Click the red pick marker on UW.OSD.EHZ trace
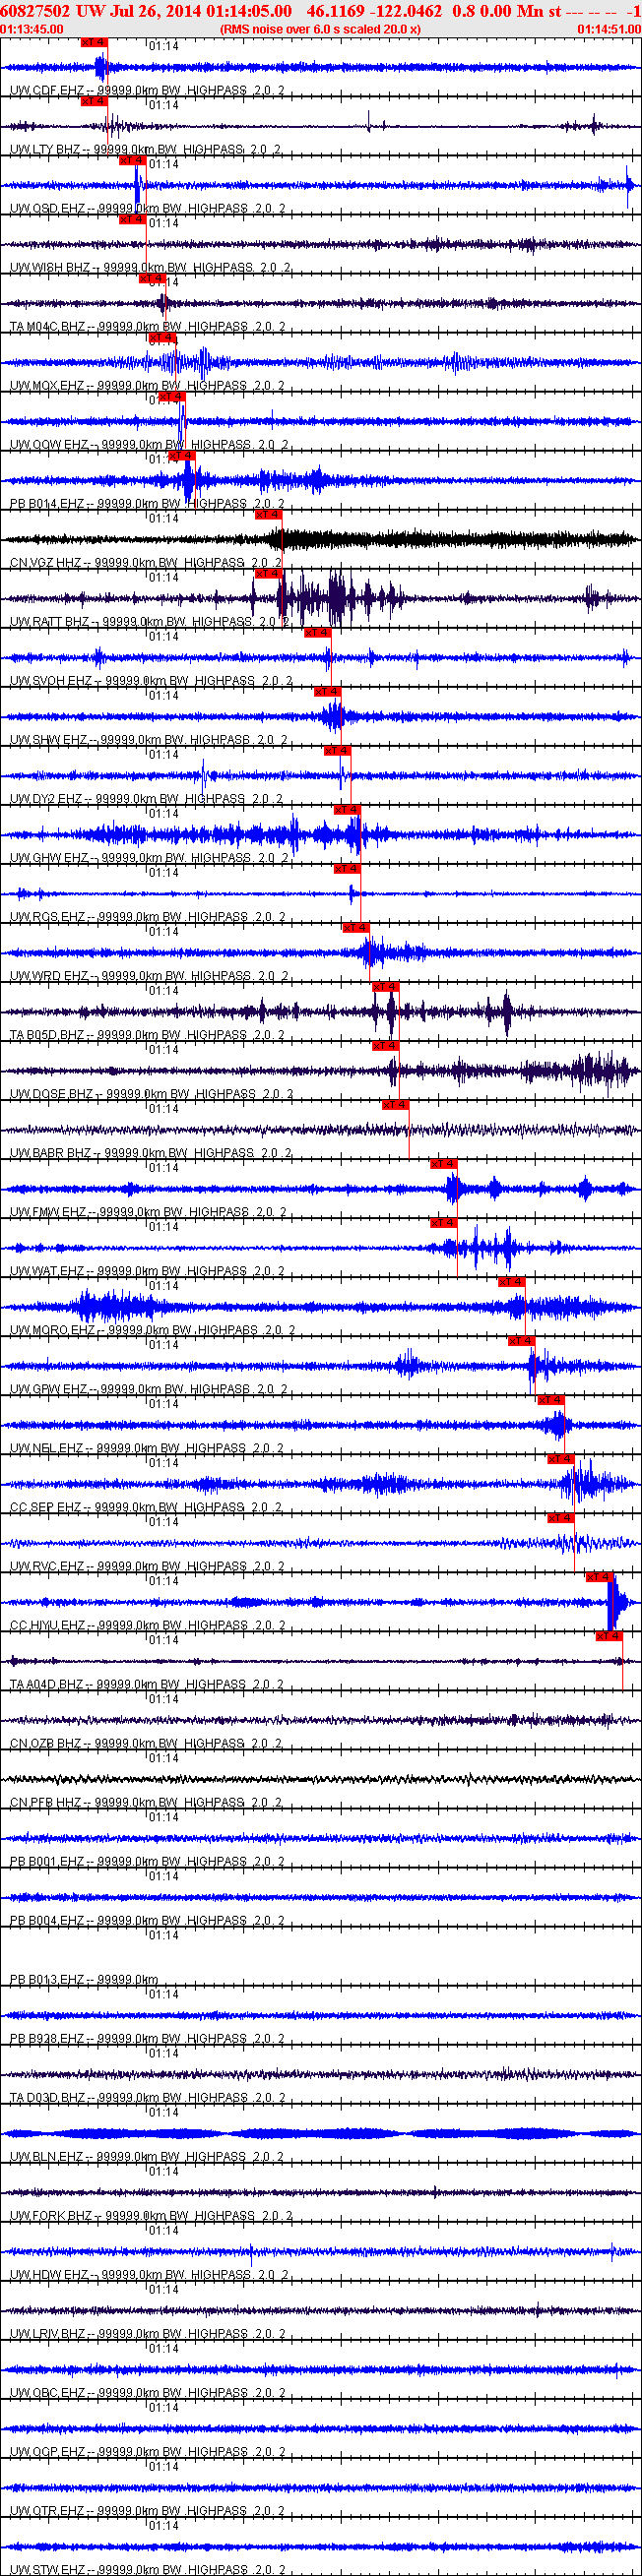This screenshot has width=642, height=2576. (133, 160)
